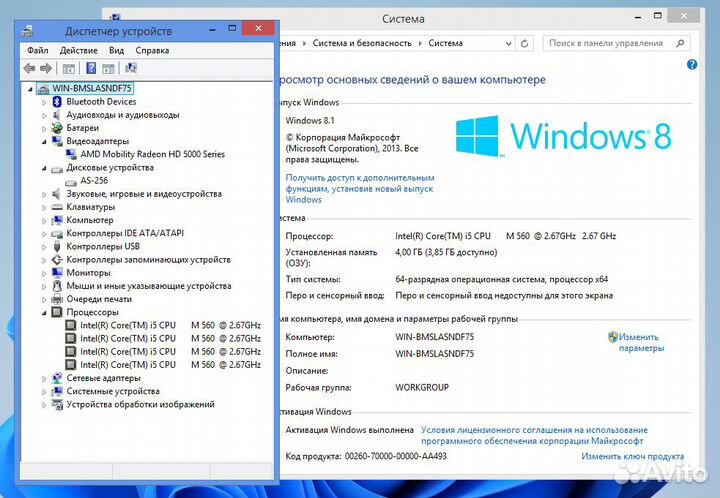This screenshot has width=720, height=498.
Task: Open the Вид menu
Action: tap(117, 50)
